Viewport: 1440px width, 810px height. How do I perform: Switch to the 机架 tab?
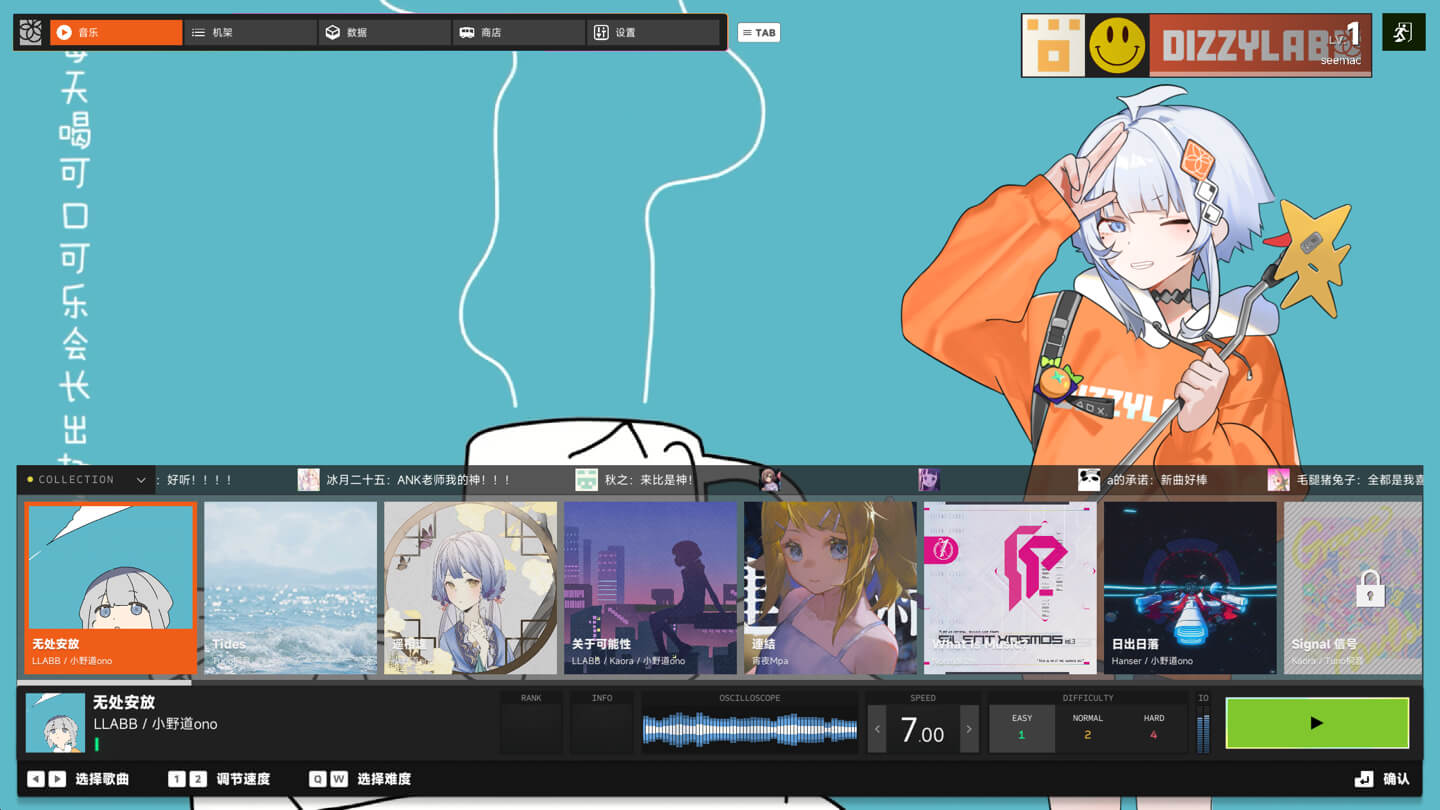click(x=250, y=33)
